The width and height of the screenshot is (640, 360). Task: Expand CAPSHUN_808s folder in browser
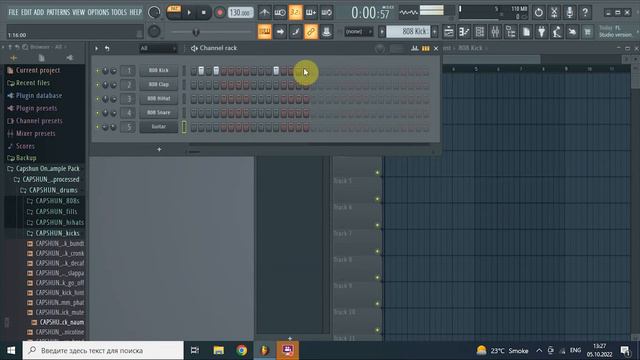click(x=53, y=201)
